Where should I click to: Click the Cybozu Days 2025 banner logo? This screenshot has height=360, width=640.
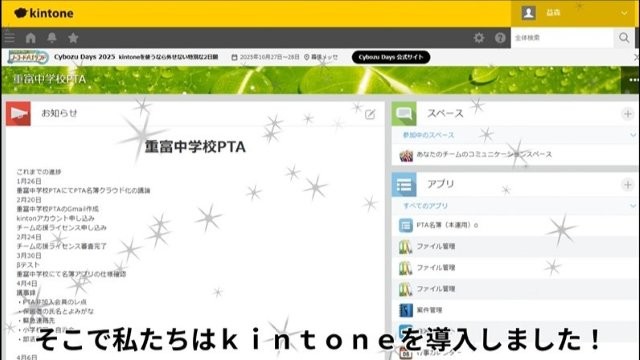pos(28,57)
